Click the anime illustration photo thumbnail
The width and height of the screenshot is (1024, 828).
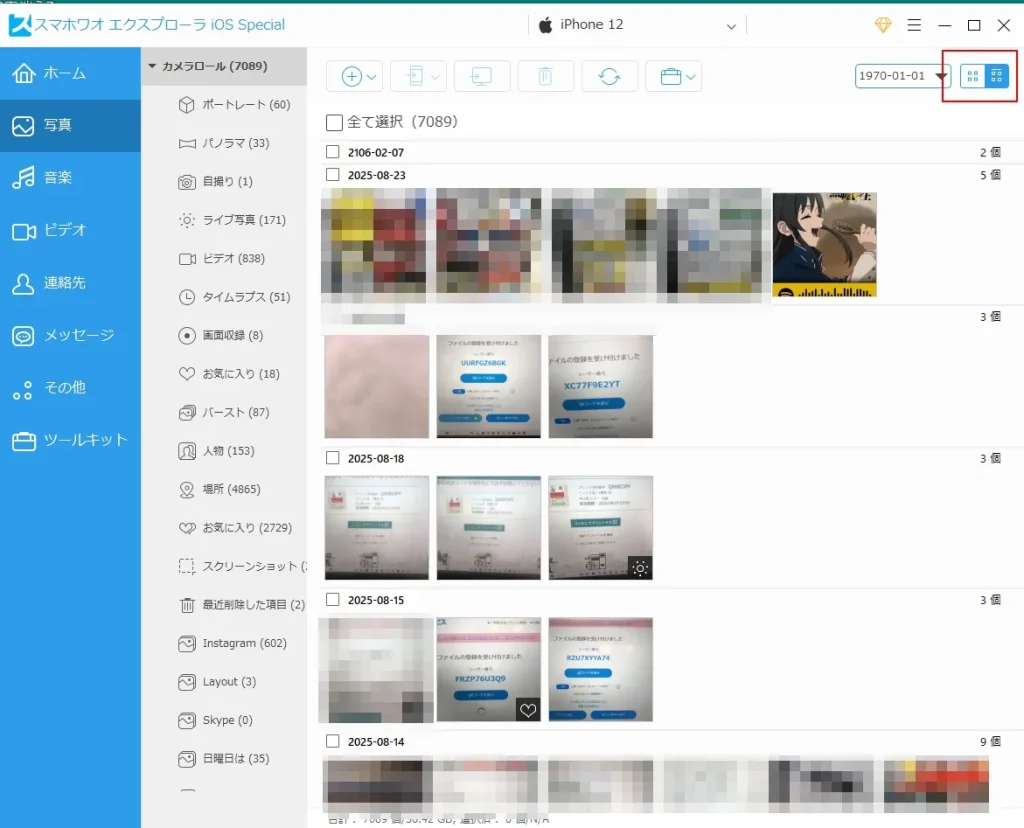pyautogui.click(x=824, y=245)
